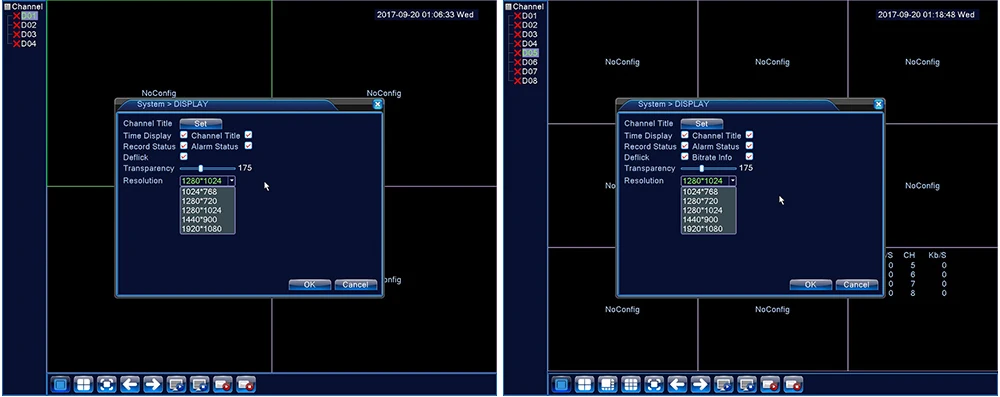Toggle Channel Title checkbox in left dialog
This screenshot has height=397, width=1000.
[248, 135]
